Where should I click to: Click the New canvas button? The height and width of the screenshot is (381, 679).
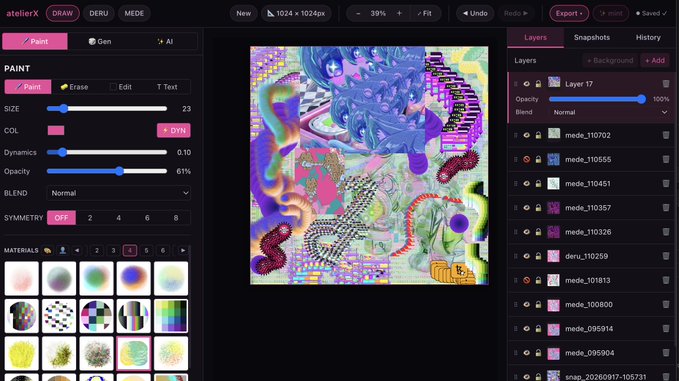(x=243, y=13)
